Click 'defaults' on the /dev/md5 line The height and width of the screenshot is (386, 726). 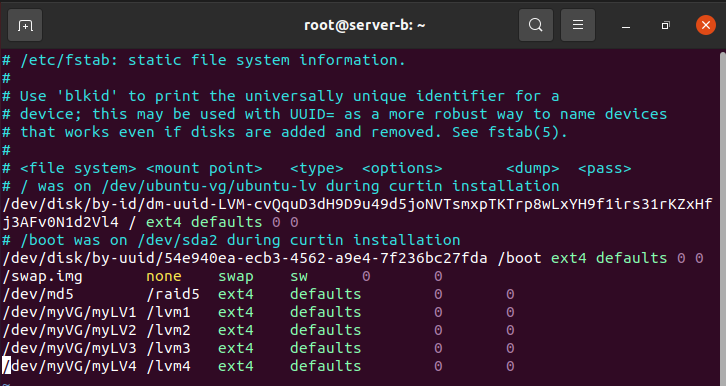click(x=325, y=294)
